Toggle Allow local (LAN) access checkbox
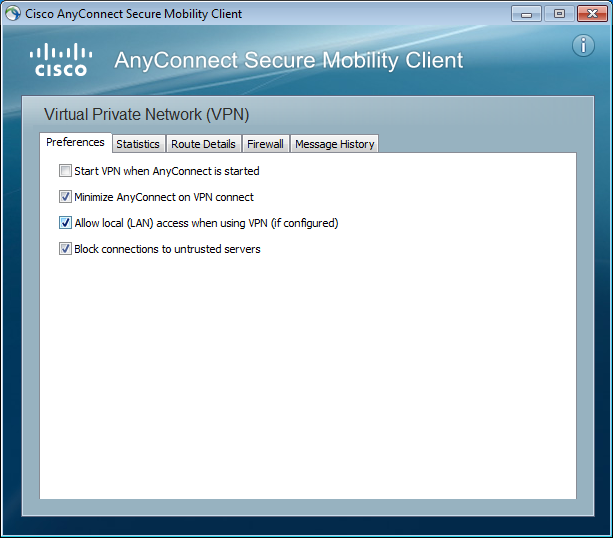The height and width of the screenshot is (538, 613). point(66,223)
